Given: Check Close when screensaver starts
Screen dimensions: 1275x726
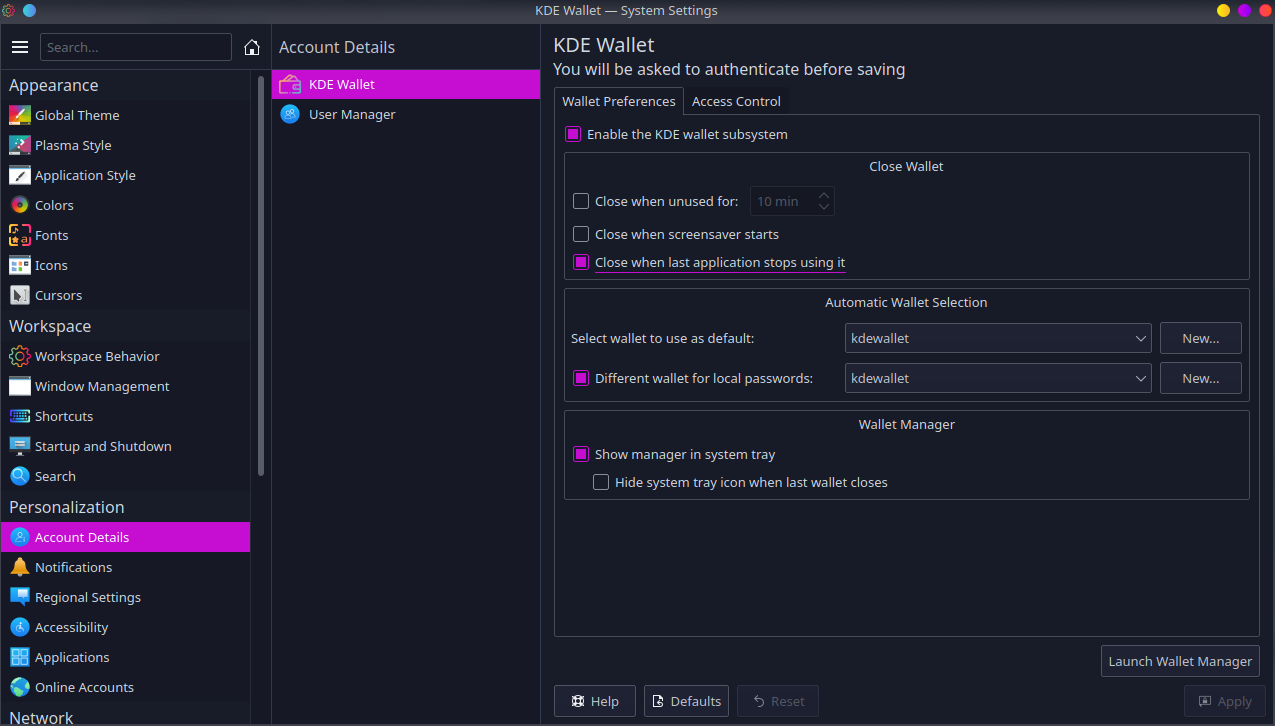Looking at the screenshot, I should 581,234.
